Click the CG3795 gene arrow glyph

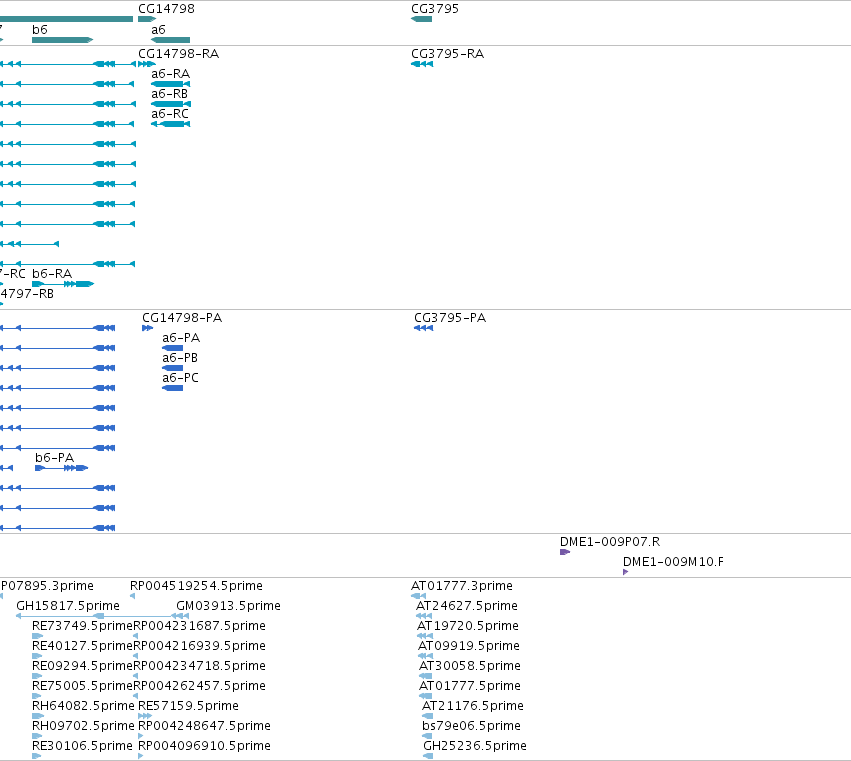click(x=422, y=19)
